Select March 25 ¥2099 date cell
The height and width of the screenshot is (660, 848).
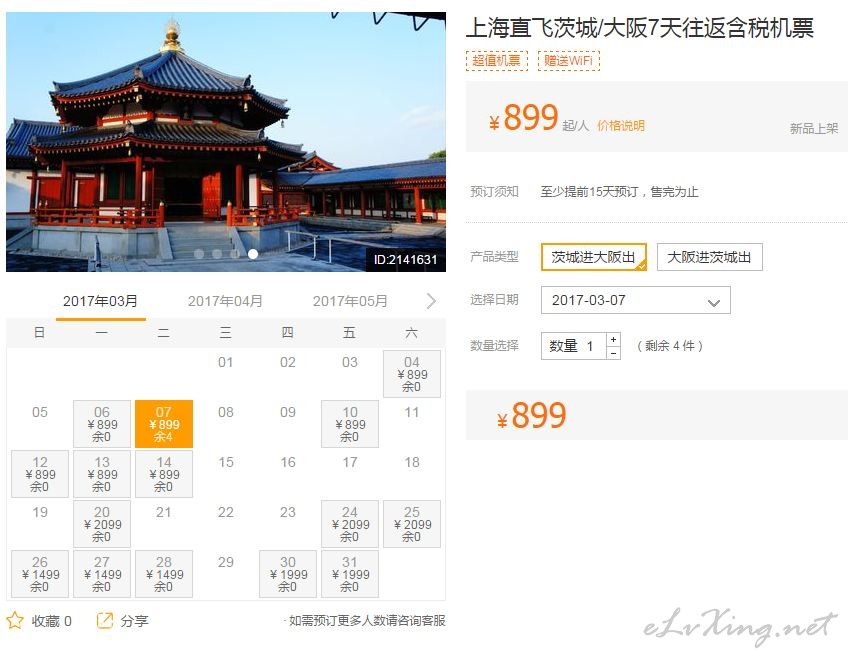412,524
